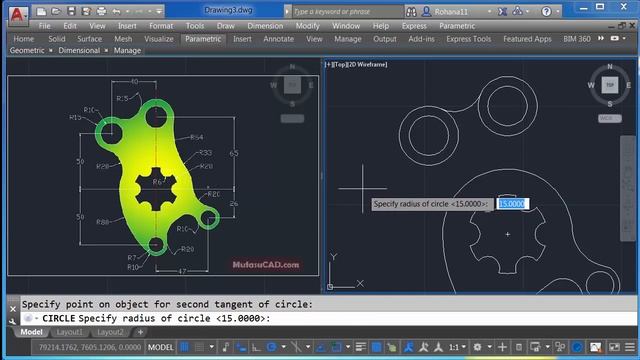Viewport: 640px width, 360px height.
Task: Toggle dynamic input in status bar
Action: pos(241,347)
